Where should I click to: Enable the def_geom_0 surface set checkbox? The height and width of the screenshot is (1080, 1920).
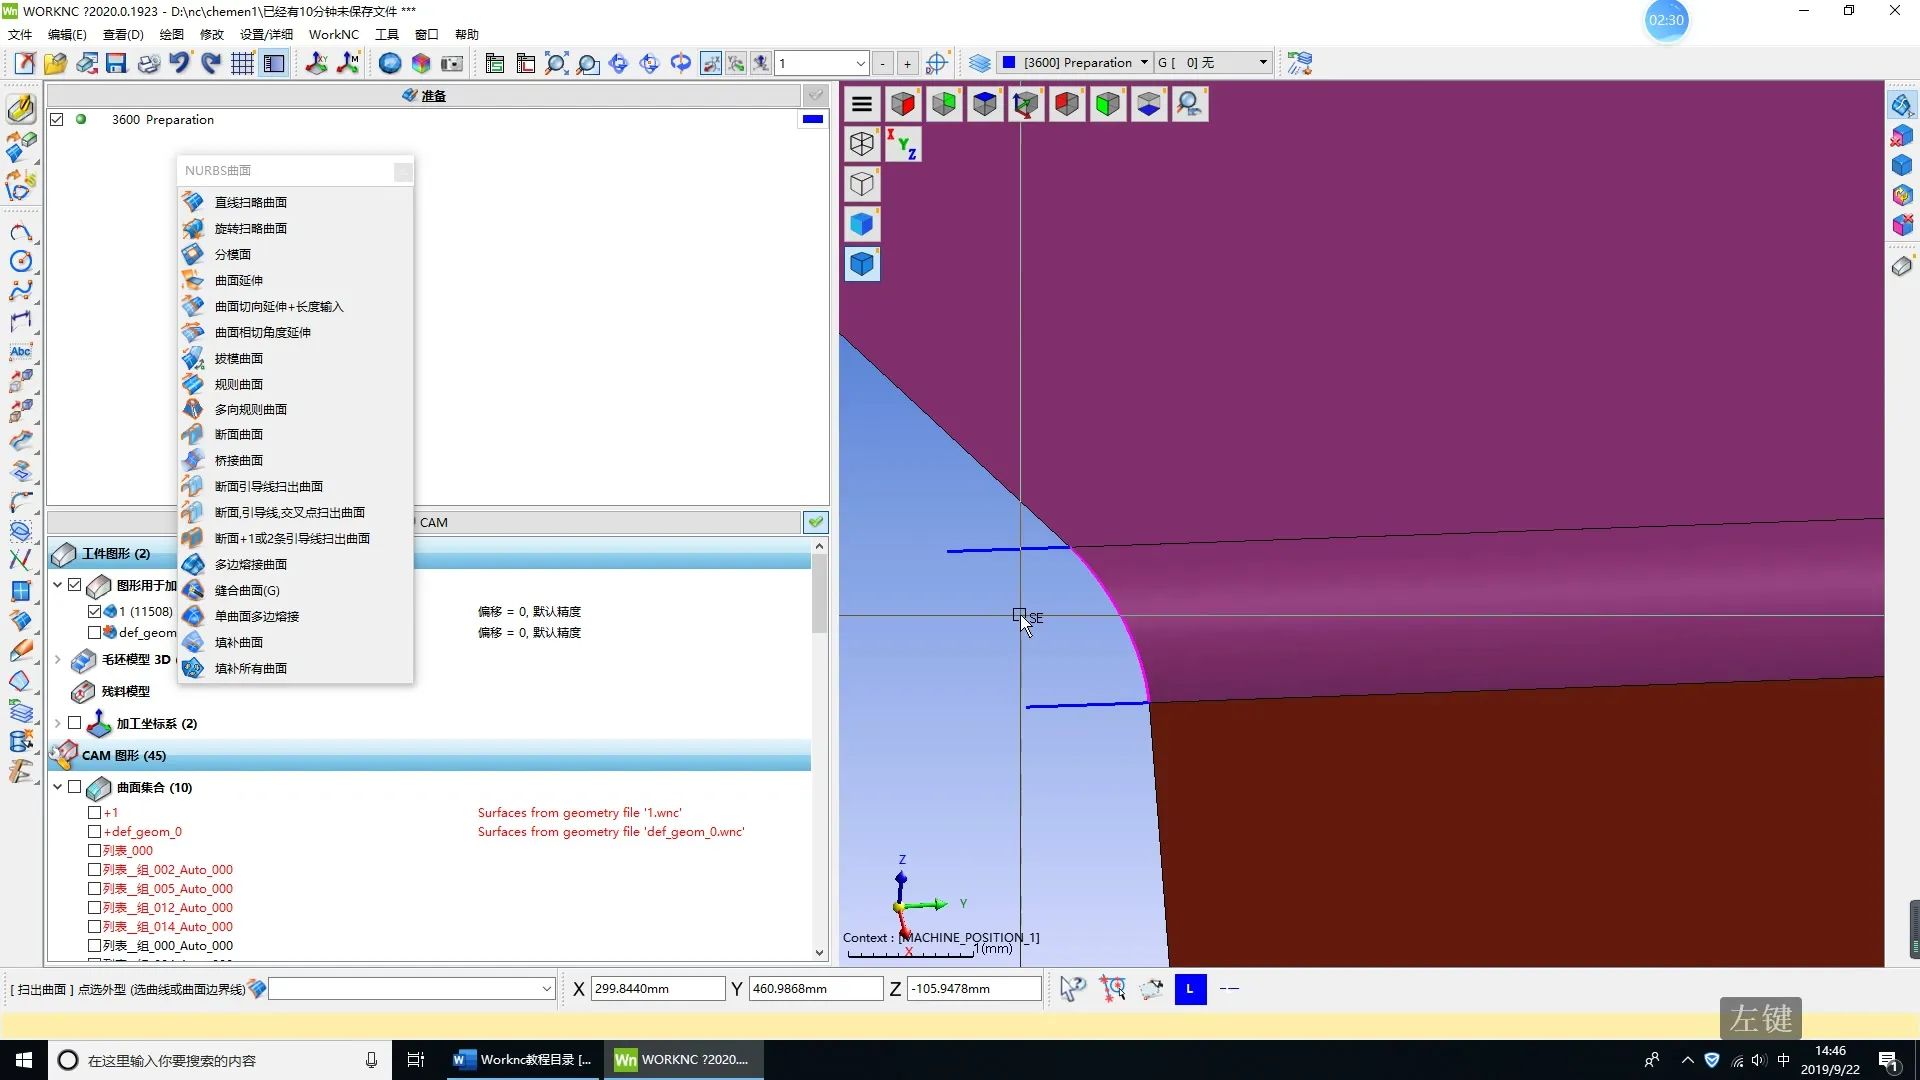click(x=94, y=832)
